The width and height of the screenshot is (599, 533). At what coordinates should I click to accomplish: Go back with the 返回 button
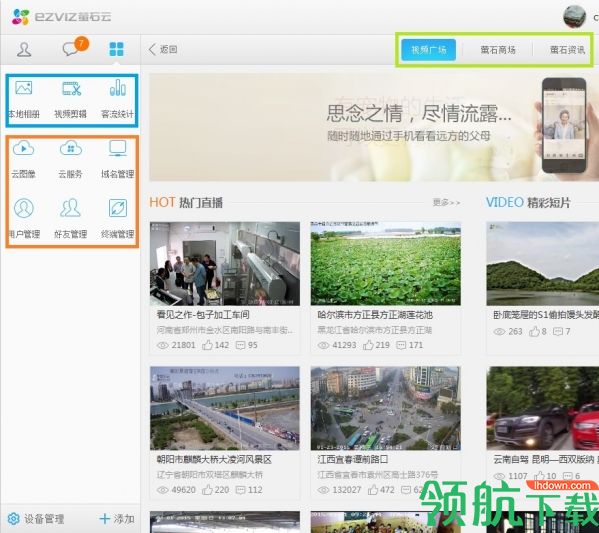point(163,49)
